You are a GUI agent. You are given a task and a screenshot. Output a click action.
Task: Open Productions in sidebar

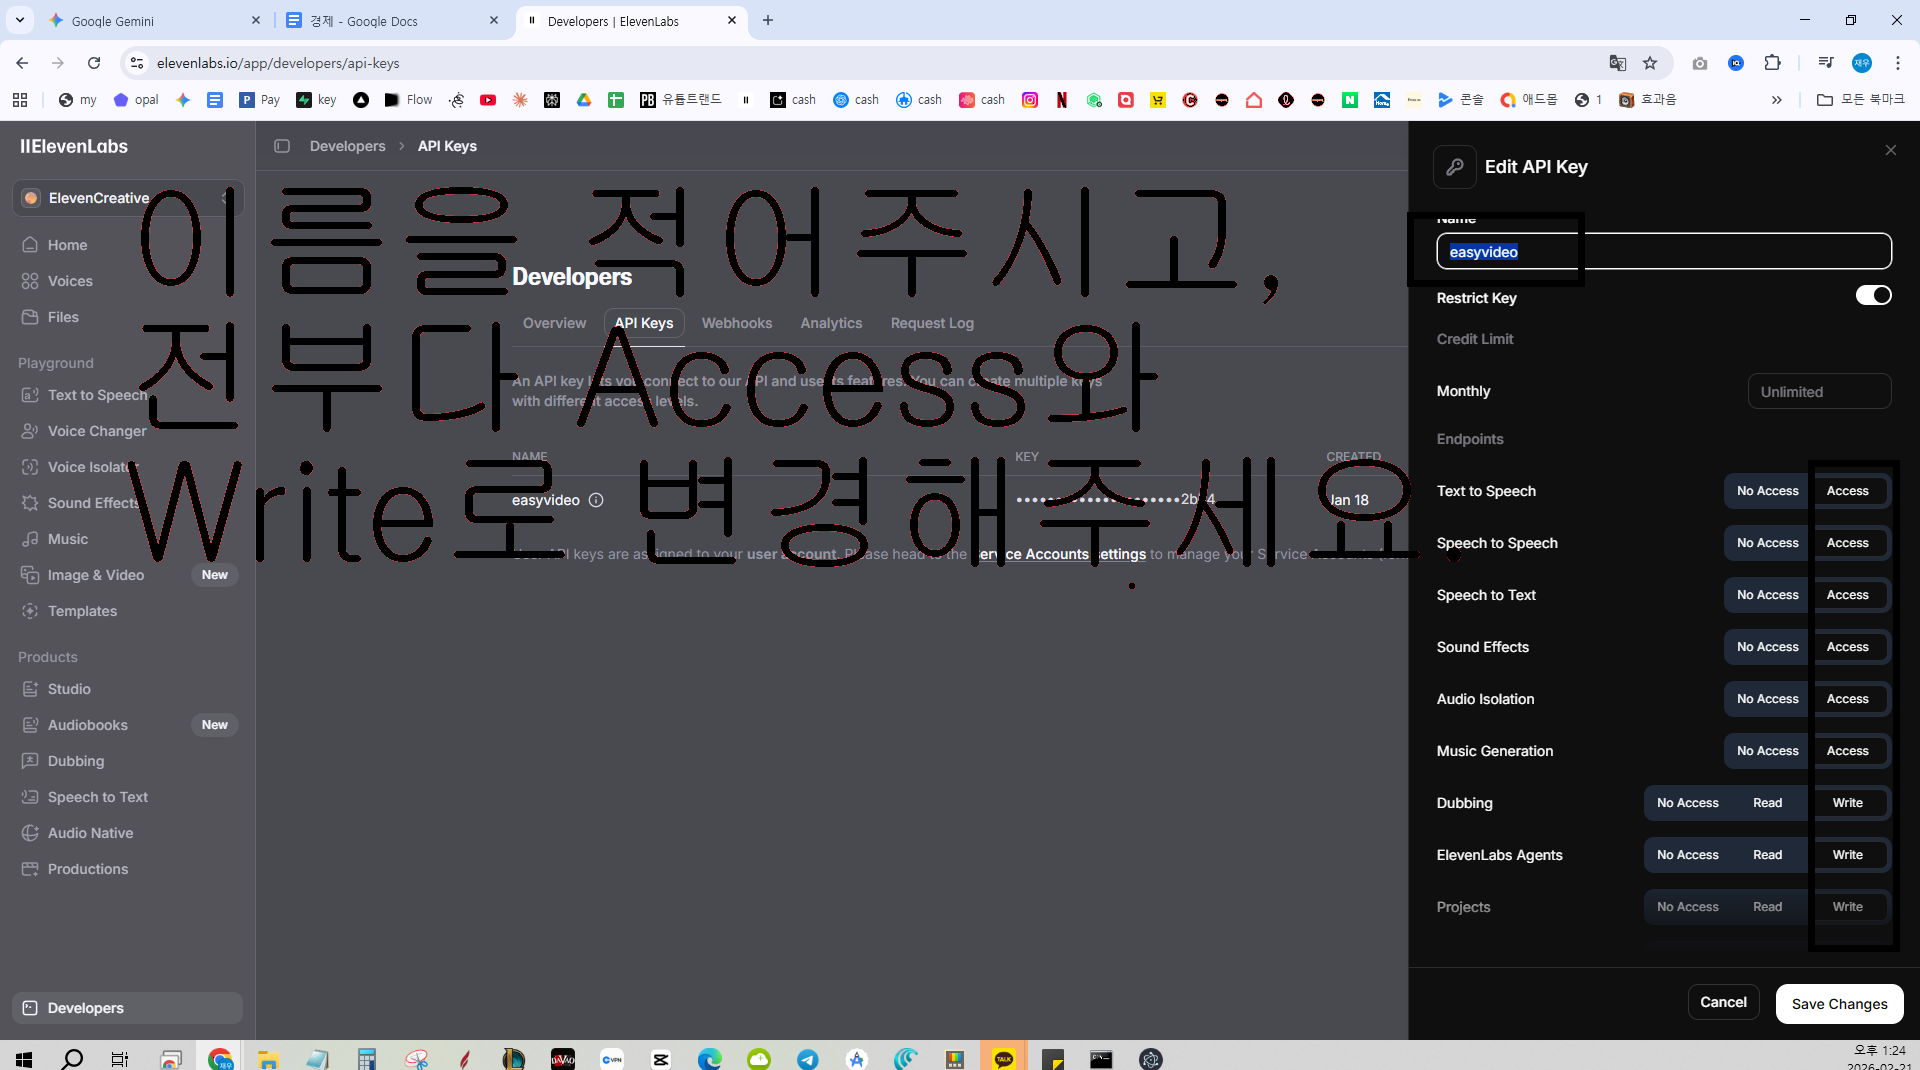click(88, 869)
